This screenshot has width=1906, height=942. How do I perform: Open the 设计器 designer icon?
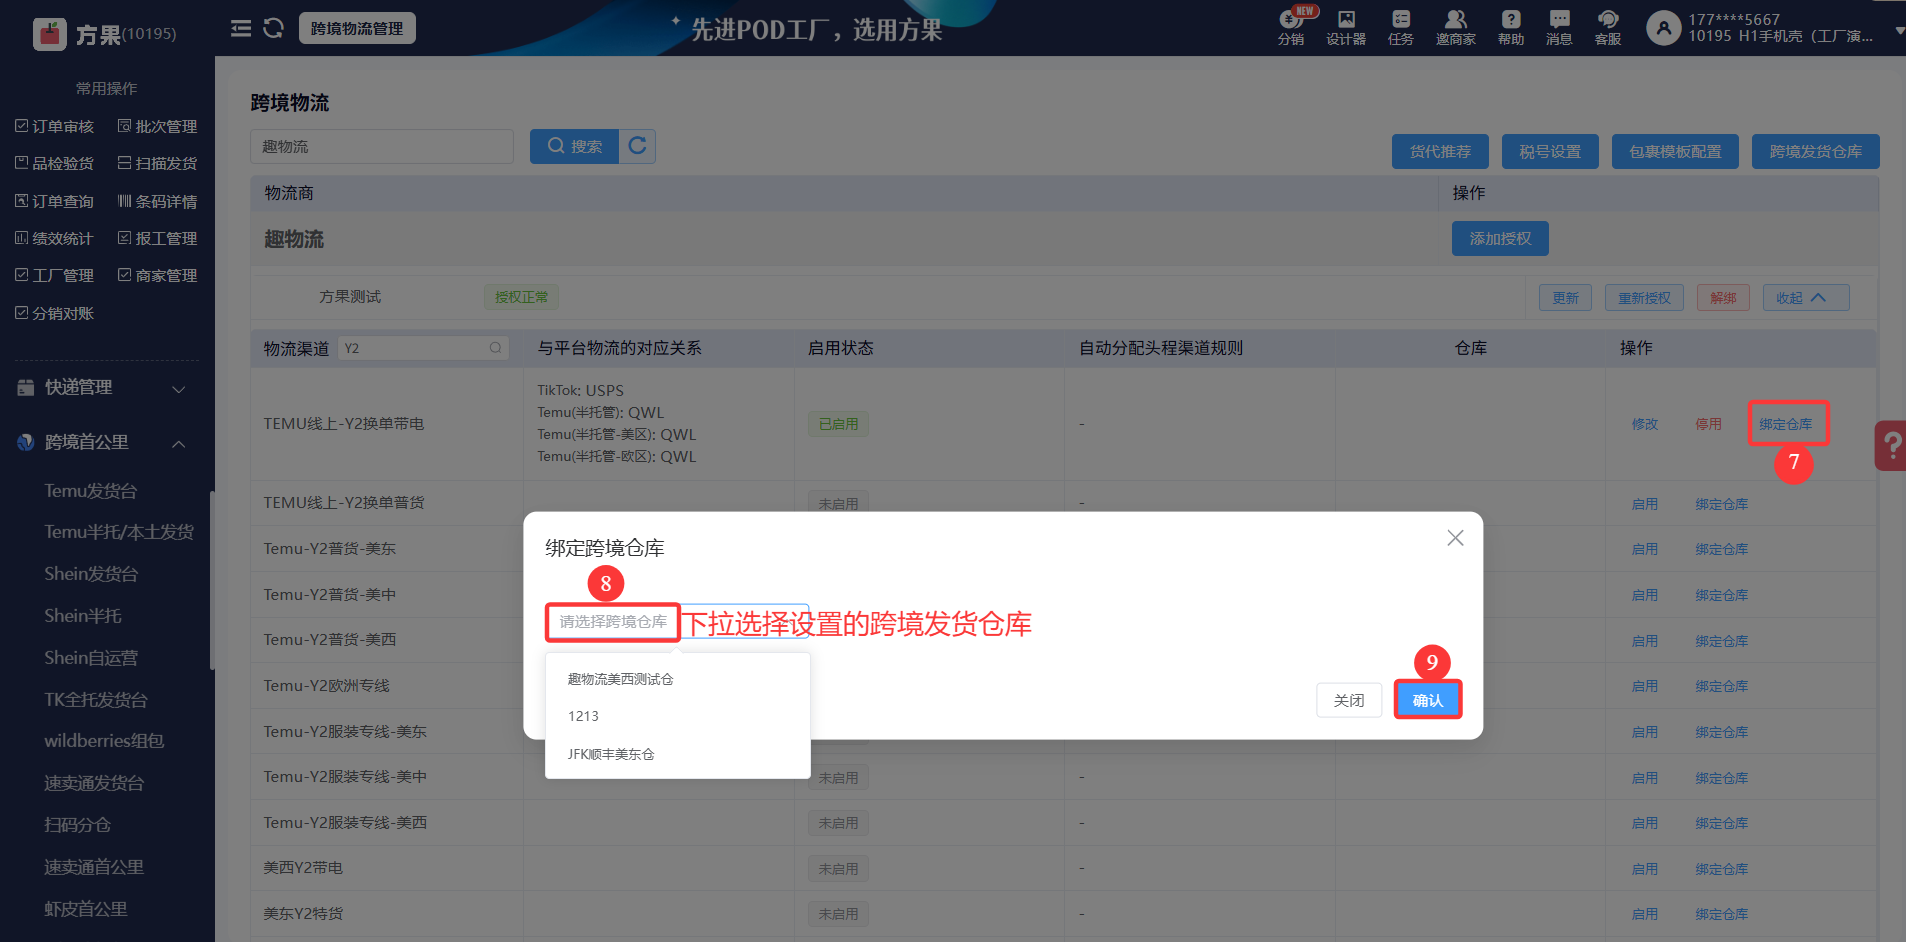click(1346, 27)
